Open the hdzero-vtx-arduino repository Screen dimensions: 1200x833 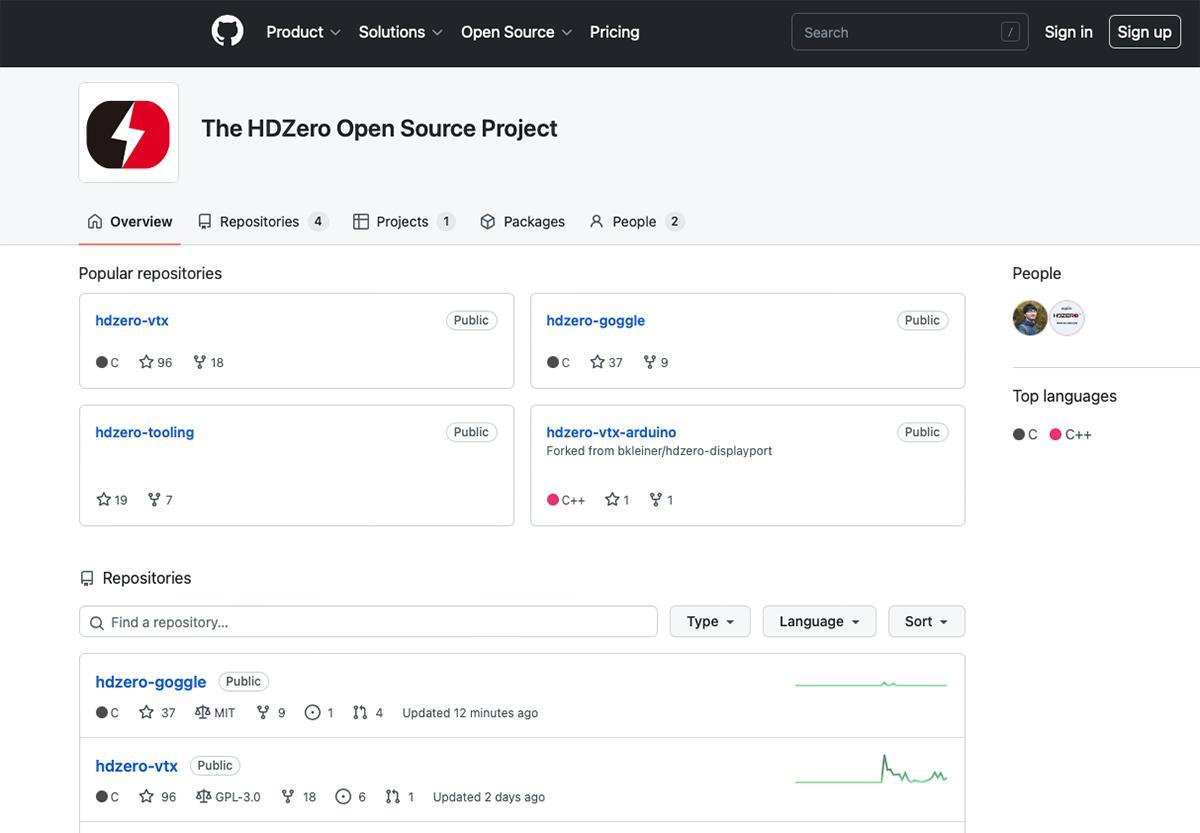click(x=611, y=433)
